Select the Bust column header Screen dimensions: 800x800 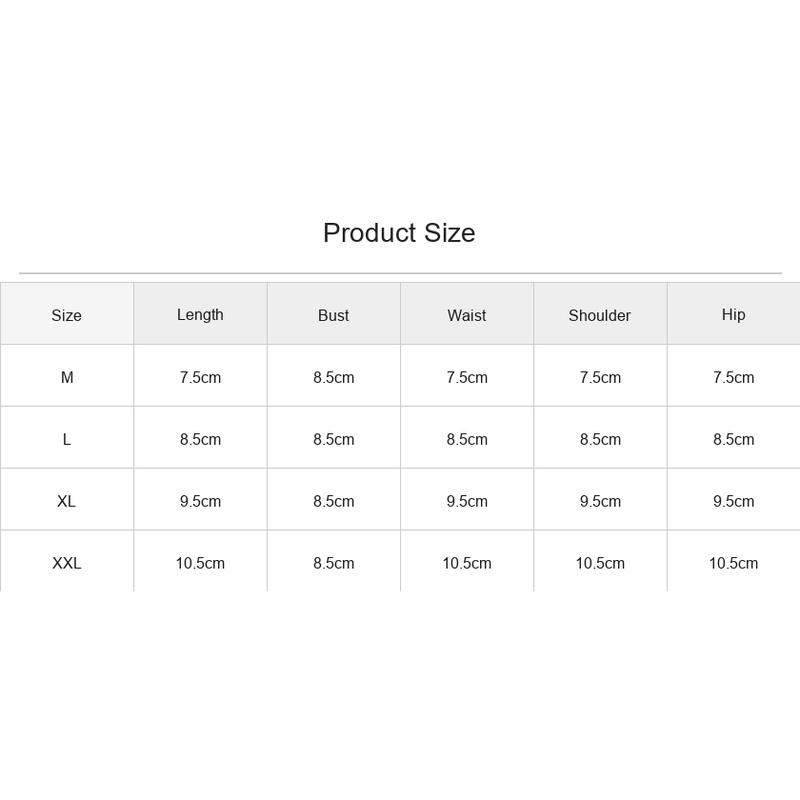333,315
